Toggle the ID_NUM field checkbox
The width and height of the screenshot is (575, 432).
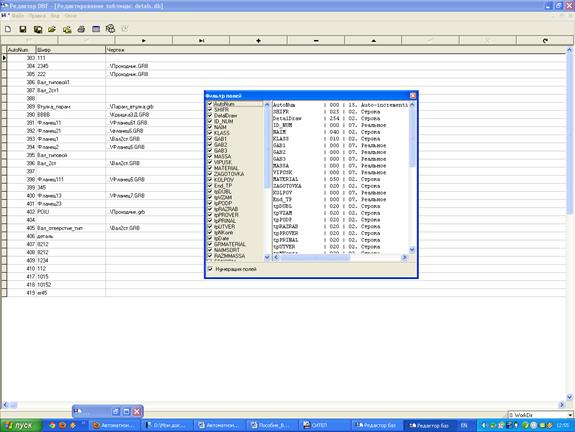coord(210,121)
